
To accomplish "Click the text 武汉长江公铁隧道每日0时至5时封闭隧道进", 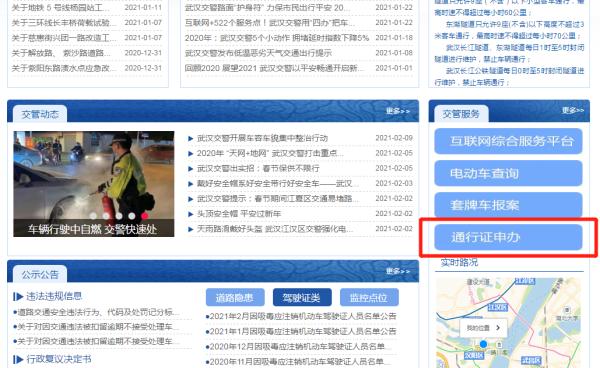I will tap(515, 71).
